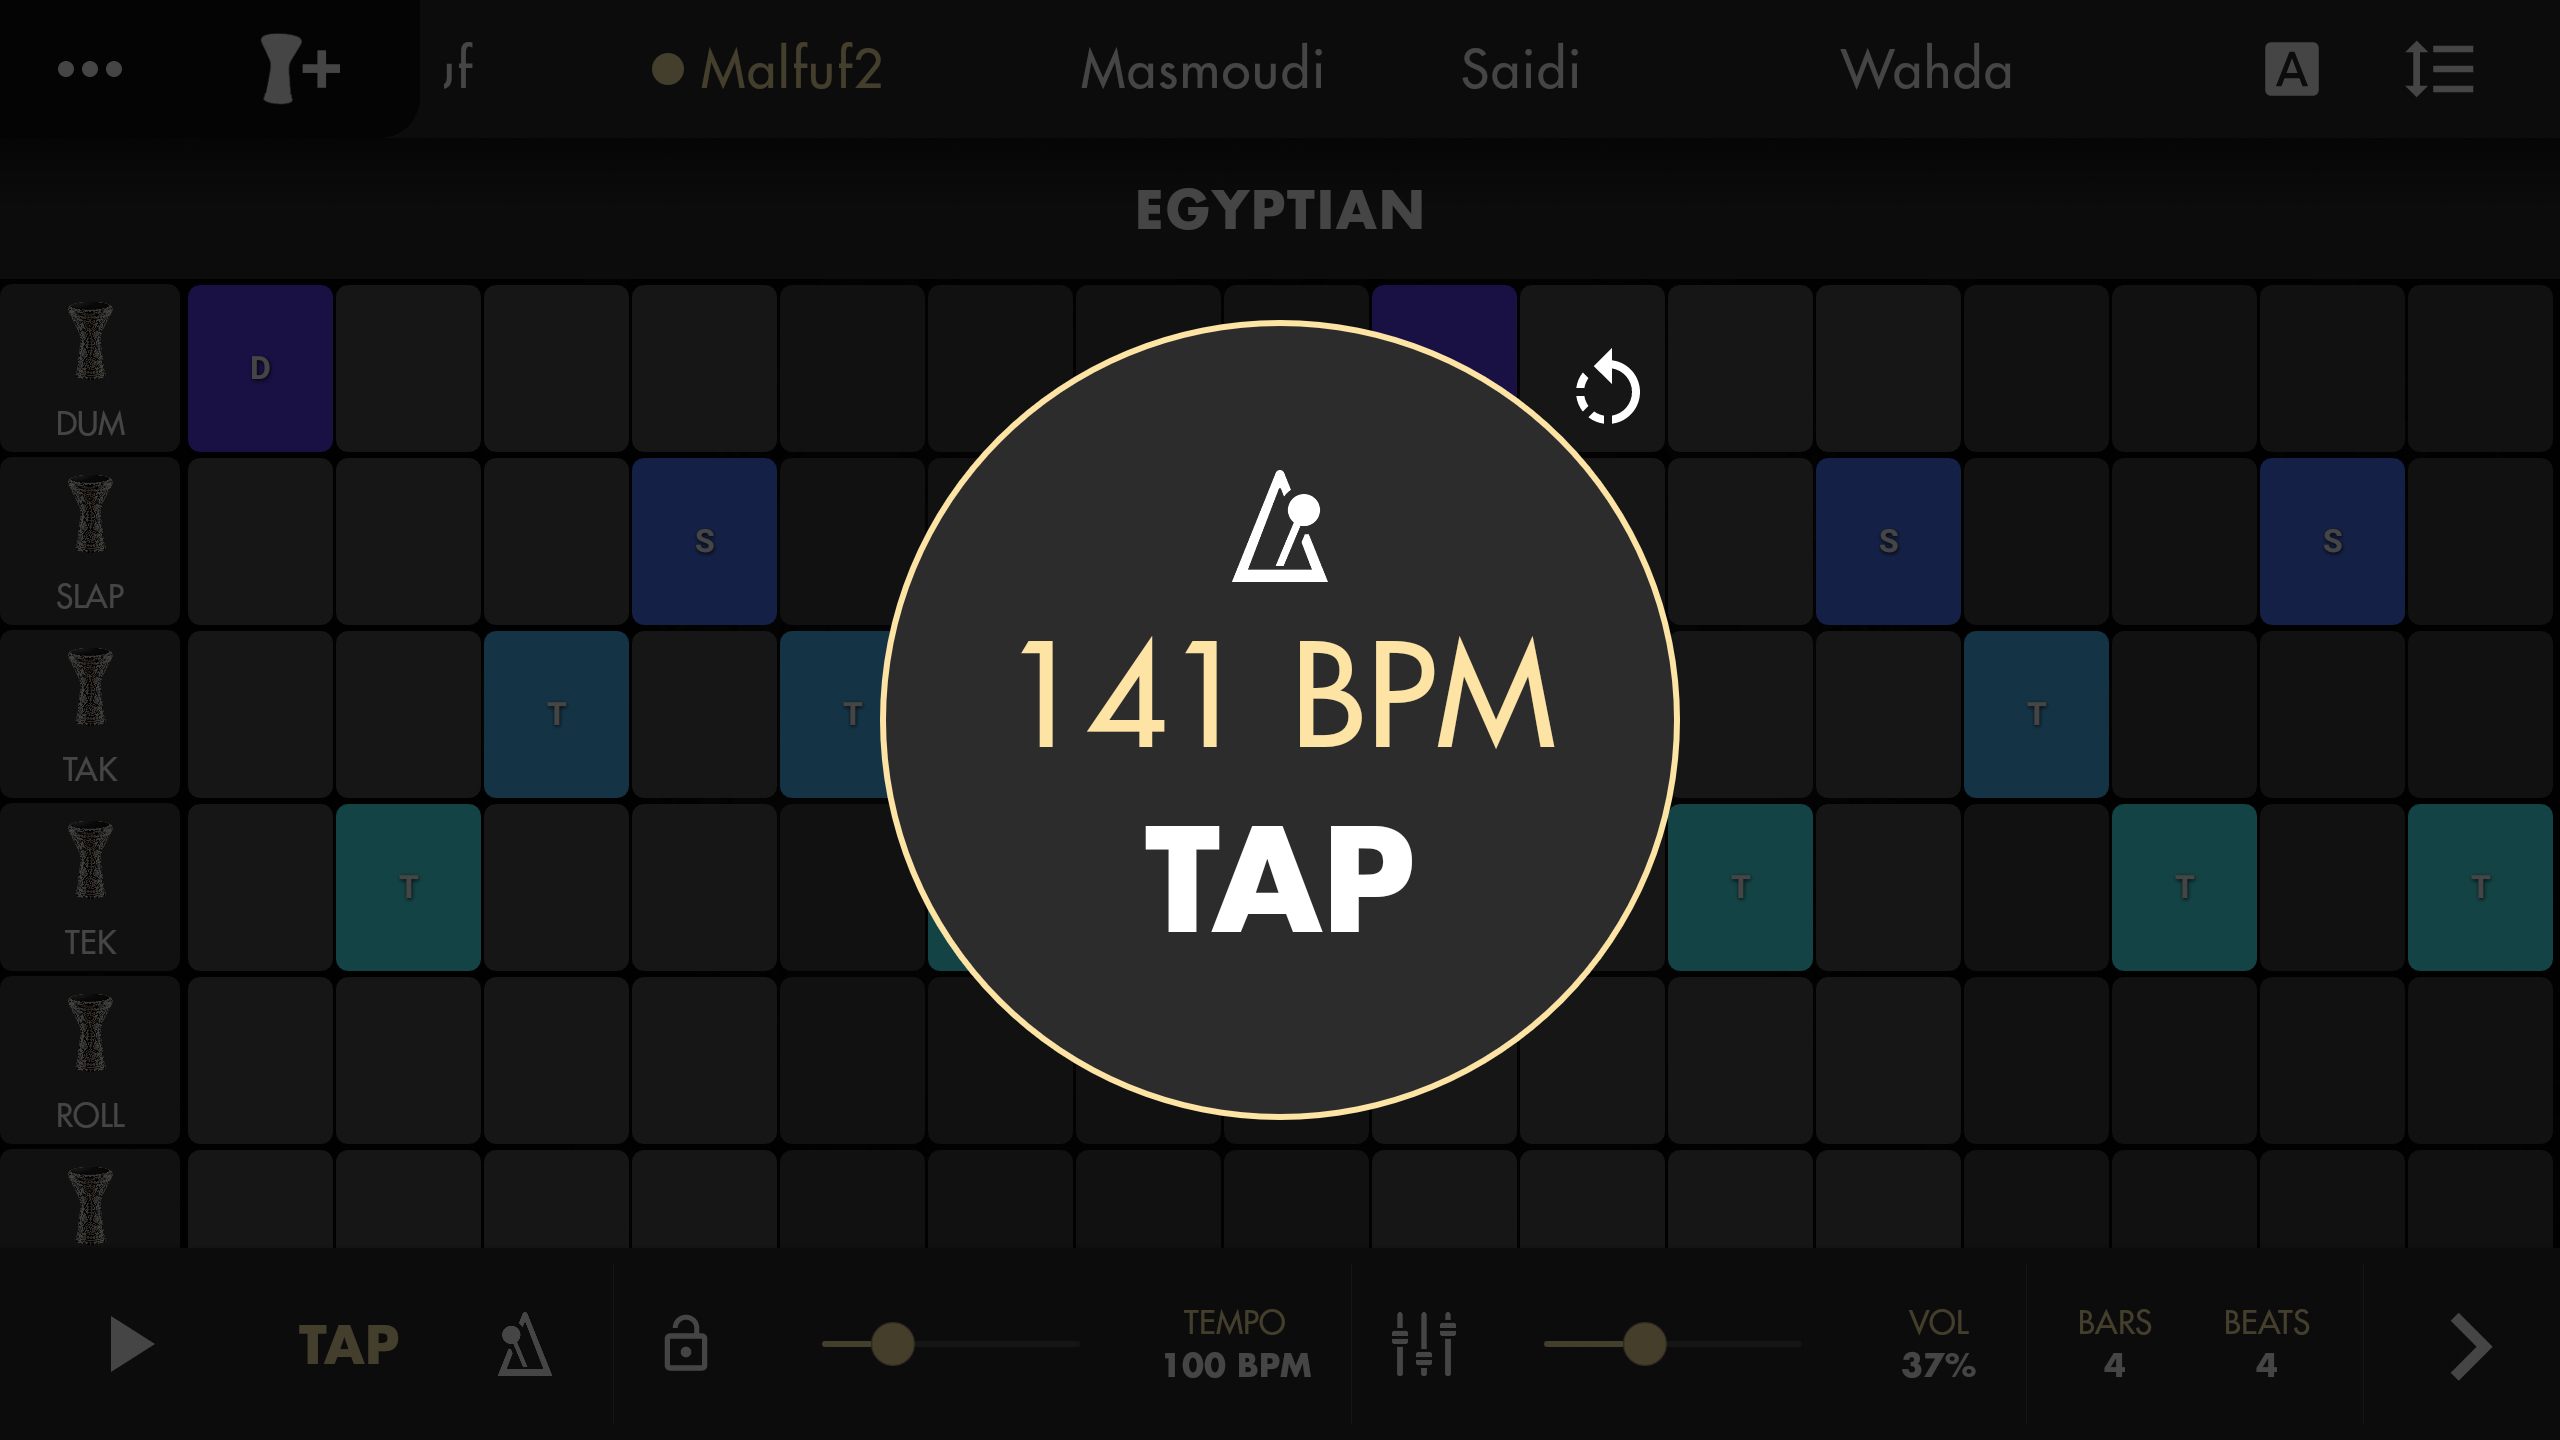Add a new drum rhythm

pos(300,69)
